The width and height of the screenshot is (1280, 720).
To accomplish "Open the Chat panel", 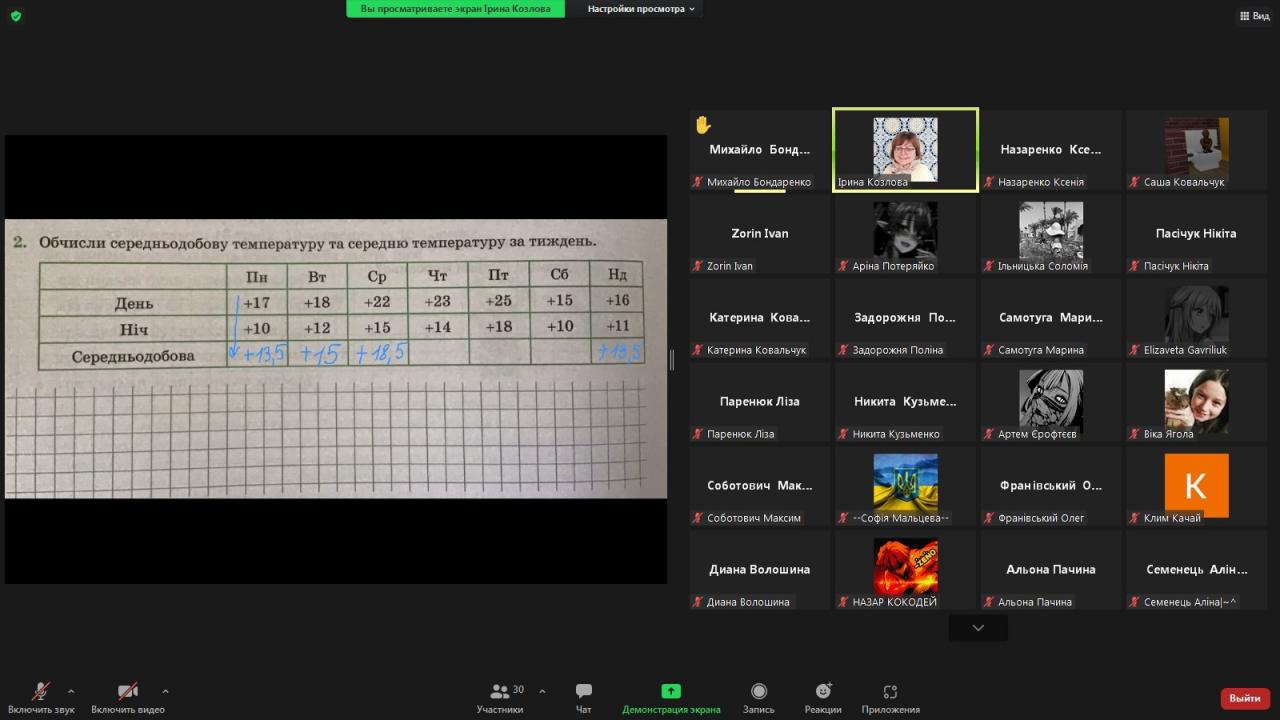I will [x=584, y=692].
